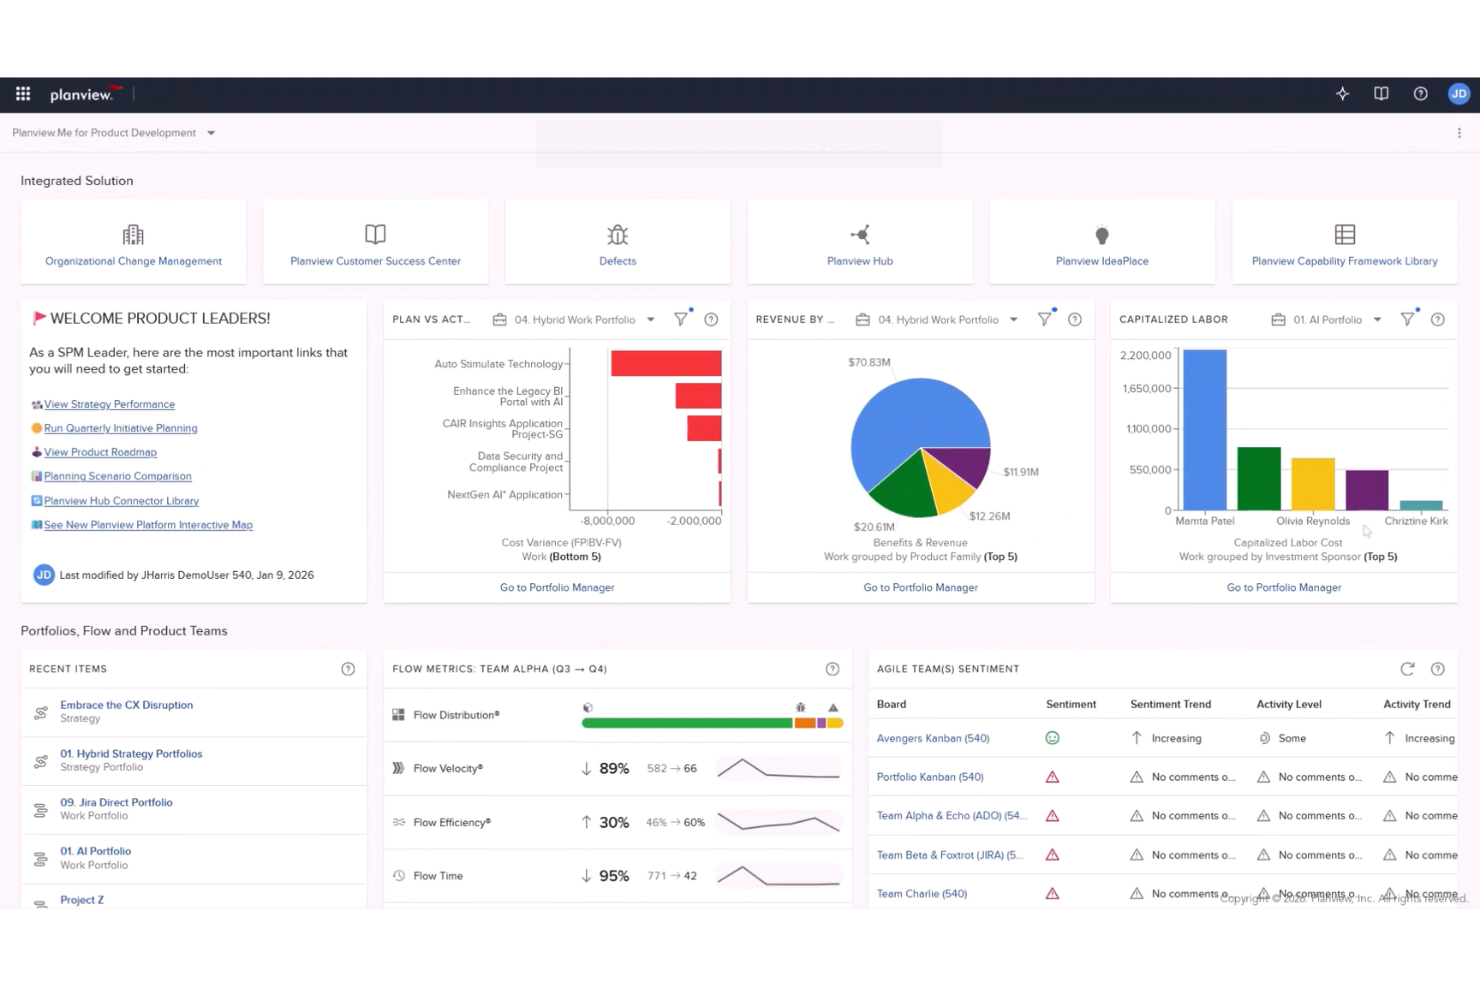Open the JD user avatar menu
Screen dimensions: 1480x987
tap(1459, 94)
